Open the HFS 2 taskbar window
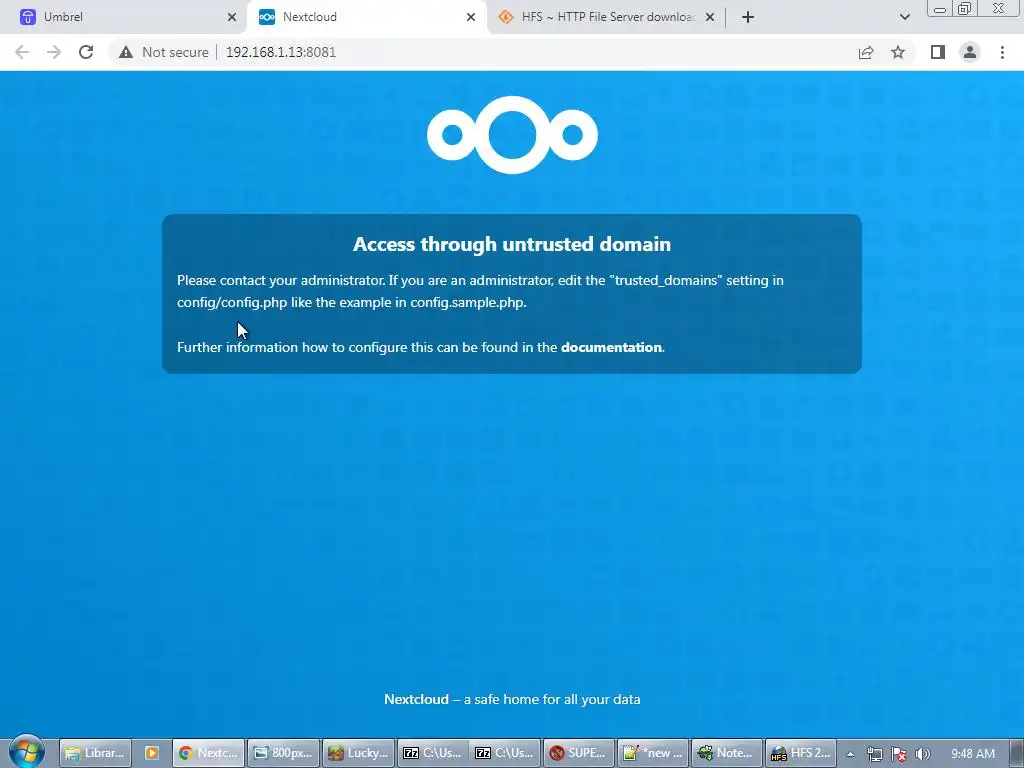 coord(800,753)
